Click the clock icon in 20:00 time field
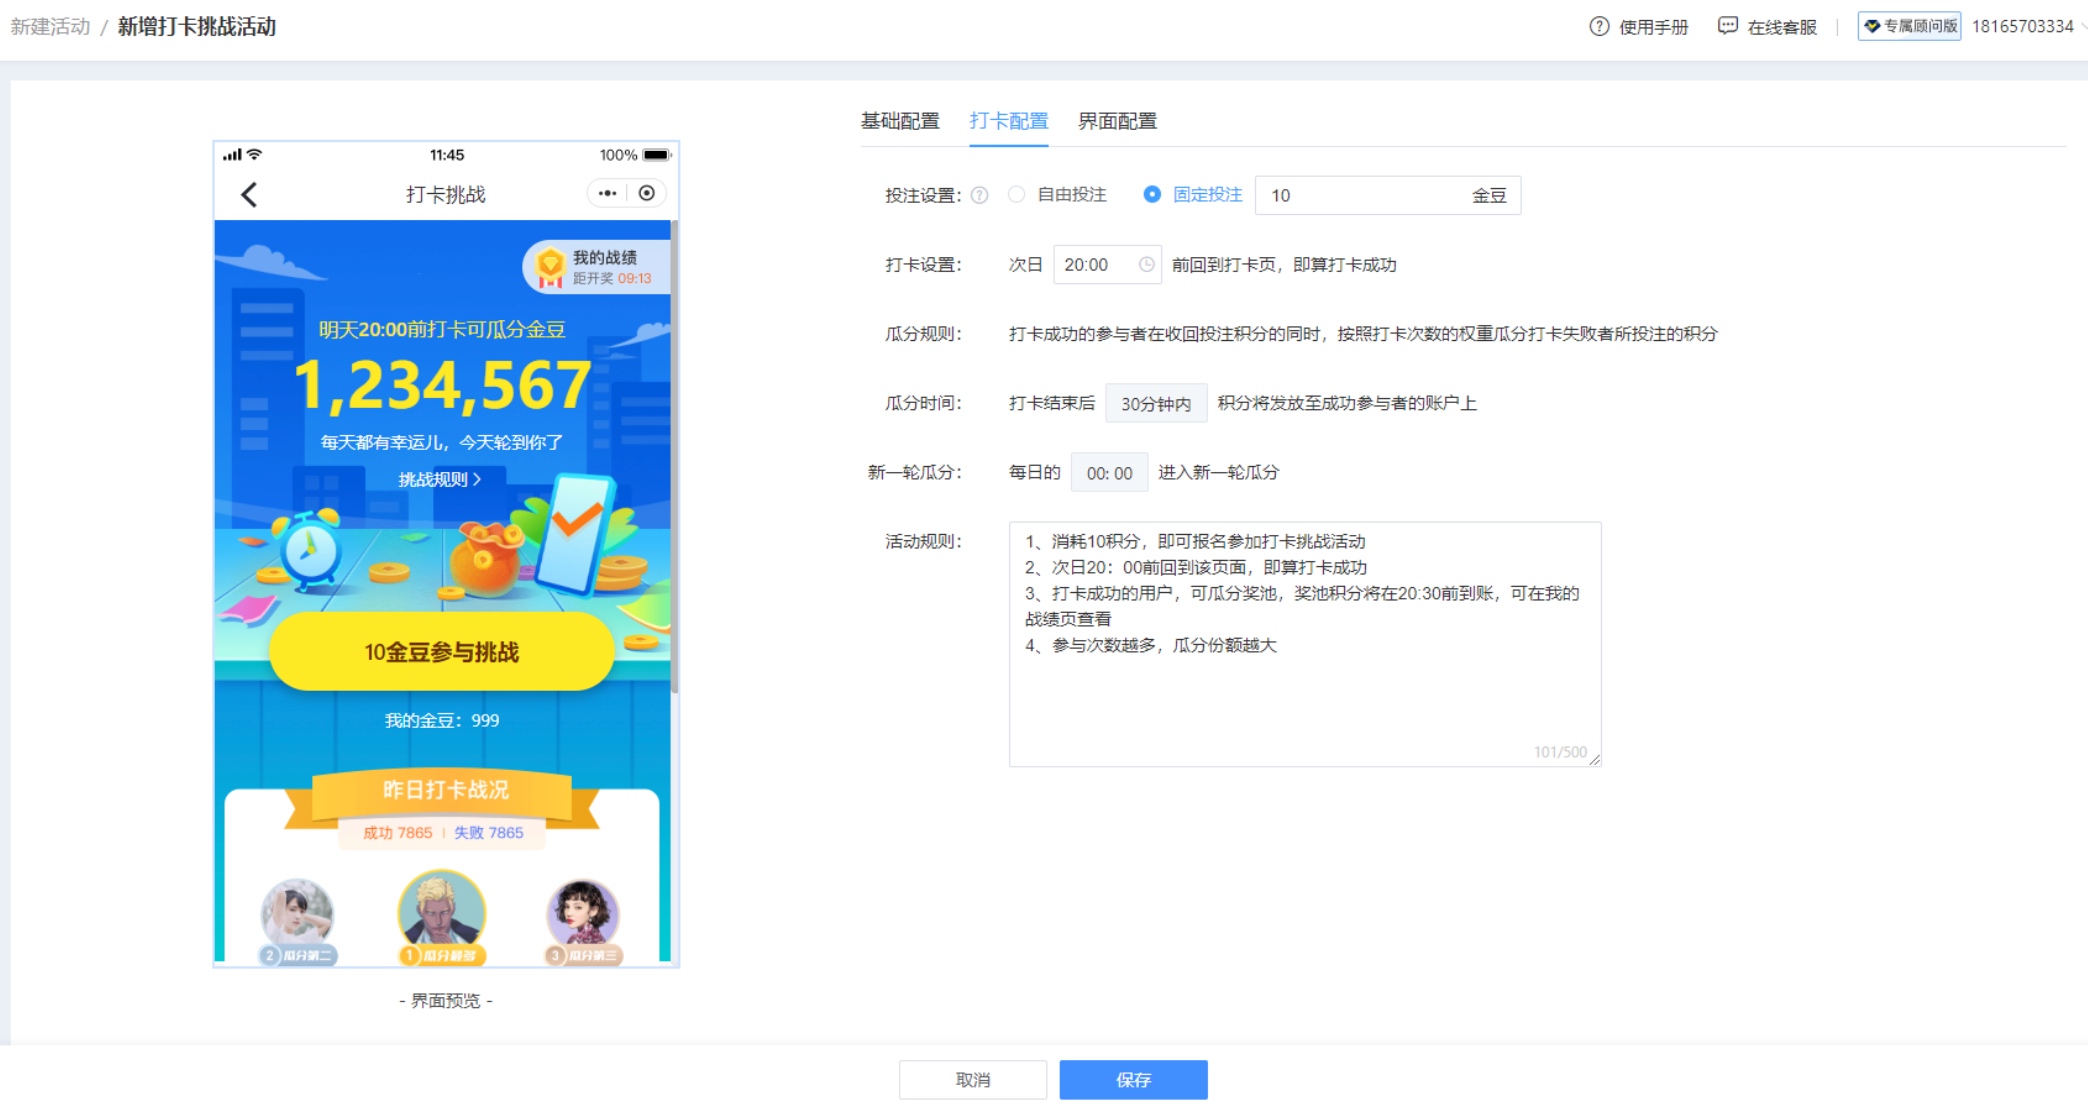 pos(1146,264)
